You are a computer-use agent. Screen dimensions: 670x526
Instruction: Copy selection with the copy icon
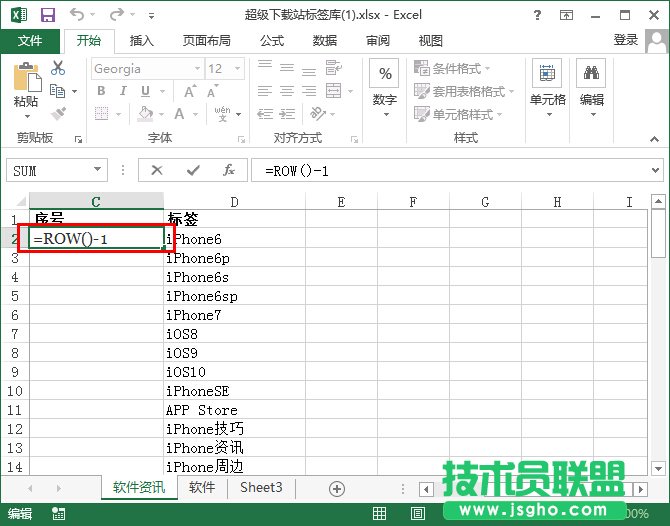click(58, 91)
